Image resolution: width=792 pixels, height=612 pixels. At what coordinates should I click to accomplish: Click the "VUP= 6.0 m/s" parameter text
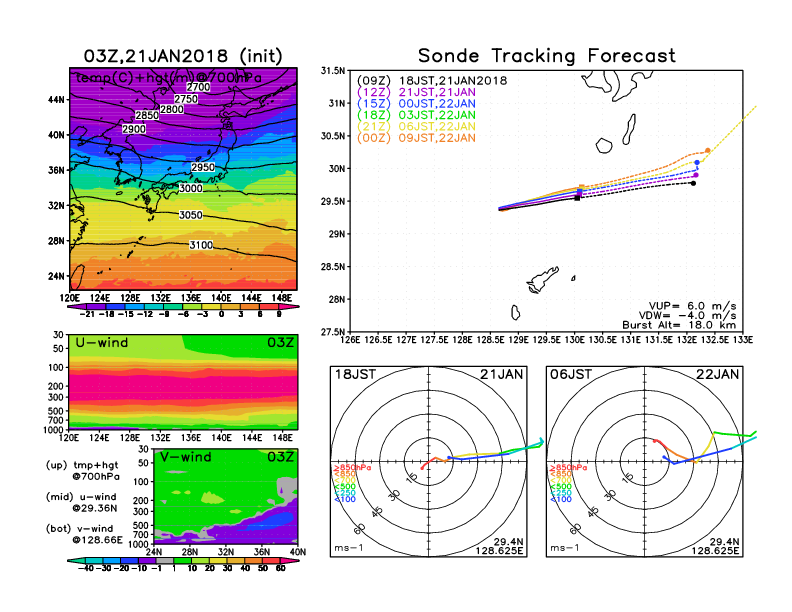click(692, 306)
